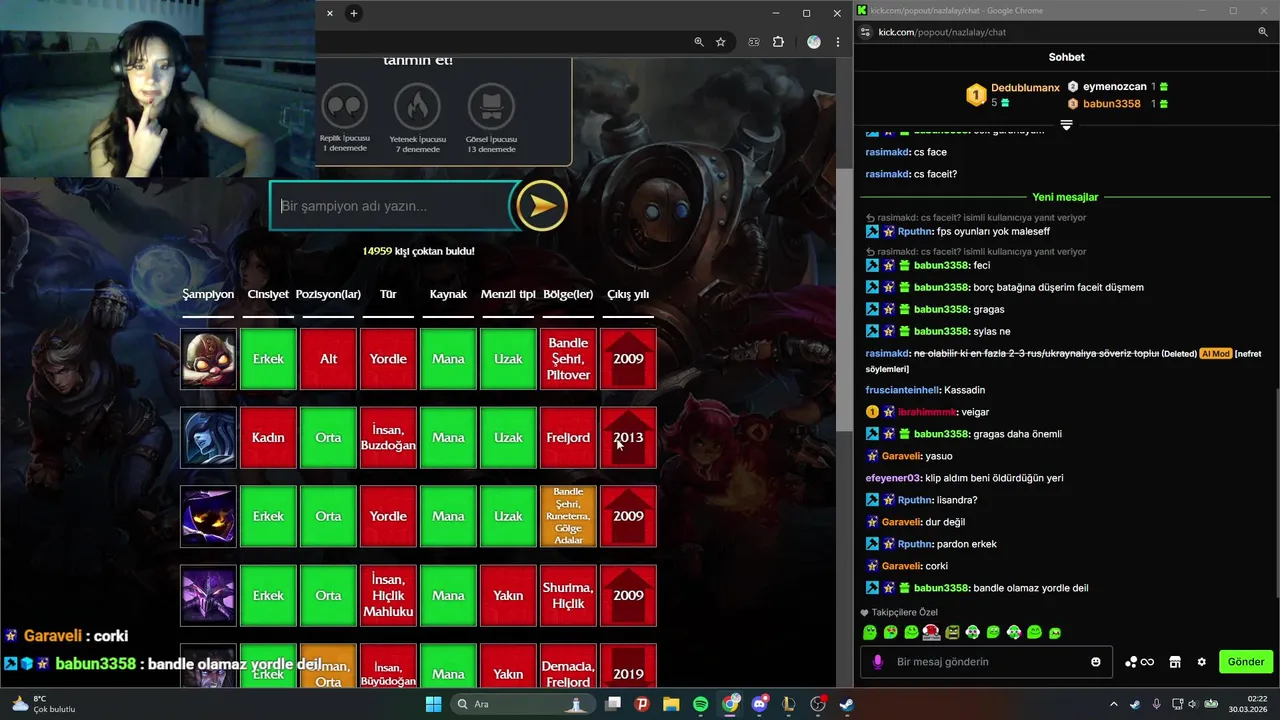Click the 'Takipçilere Özel' heart label

tap(899, 612)
